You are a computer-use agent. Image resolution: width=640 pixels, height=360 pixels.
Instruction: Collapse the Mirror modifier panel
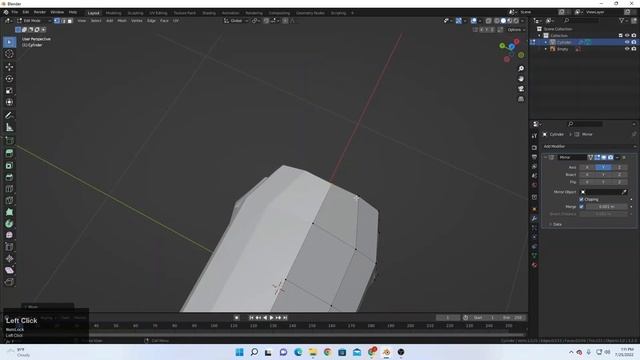click(545, 158)
